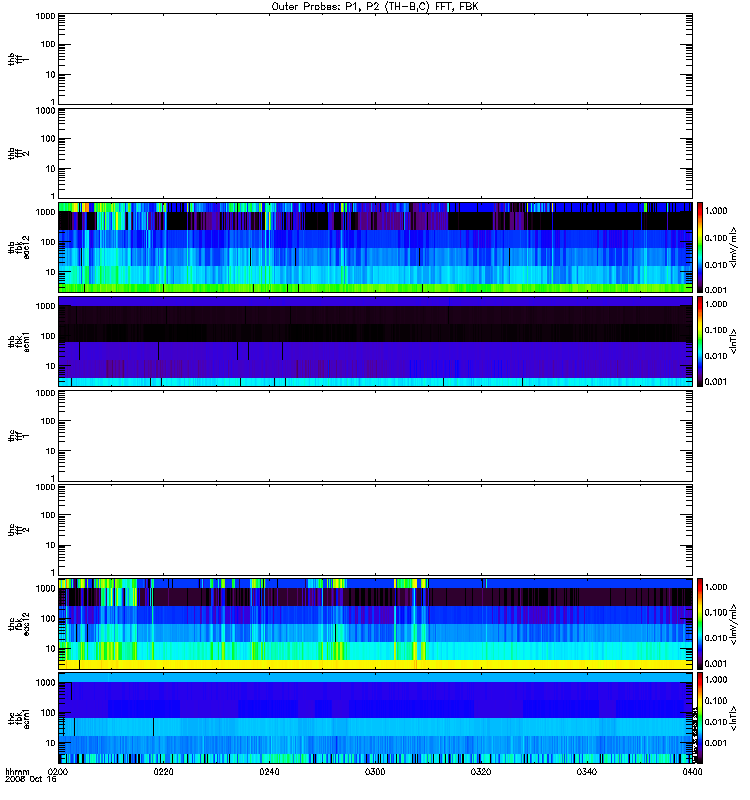Click the 'thb fff 2' y-axis title
This screenshot has height=800, width=750.
coord(18,153)
